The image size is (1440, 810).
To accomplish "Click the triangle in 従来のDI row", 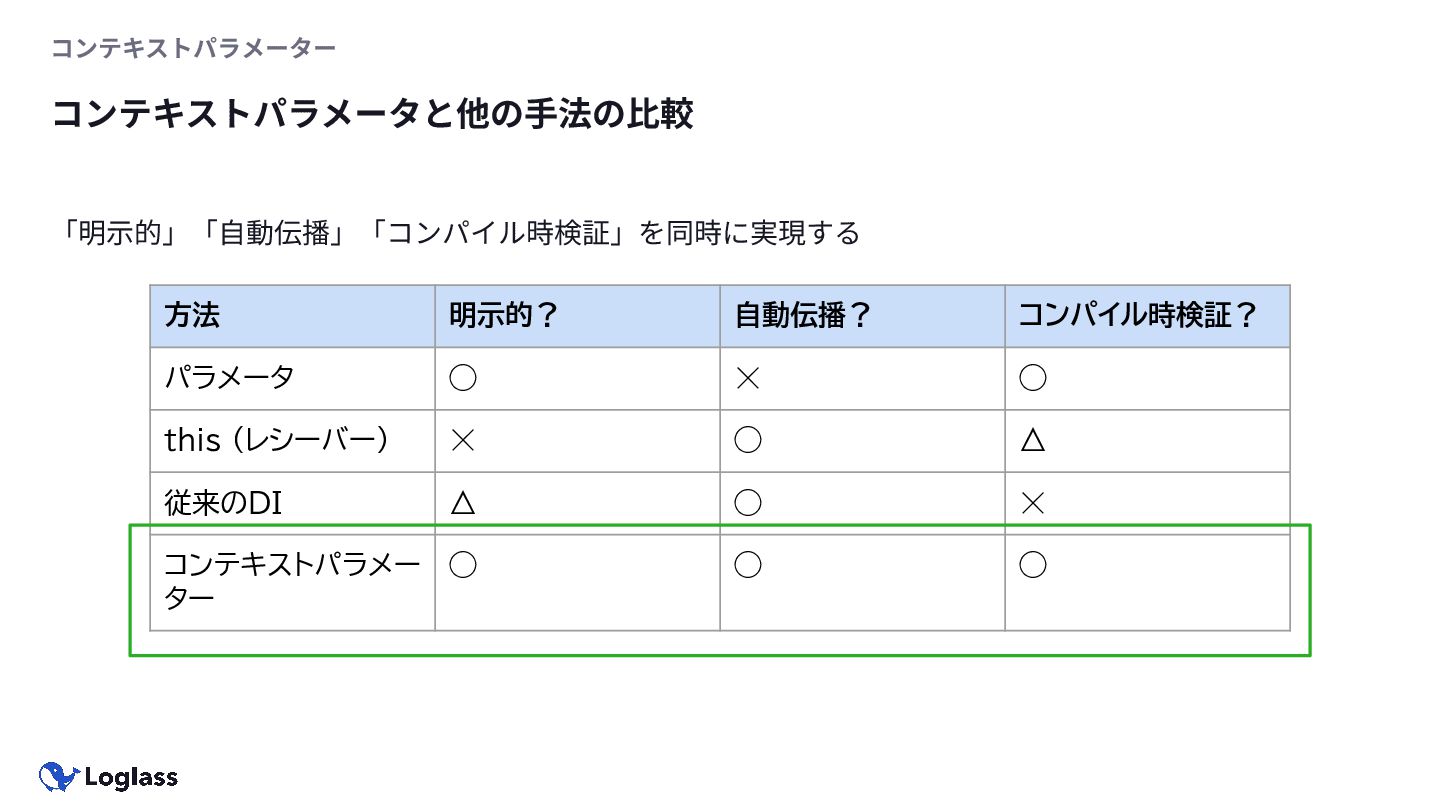I will click(x=462, y=502).
